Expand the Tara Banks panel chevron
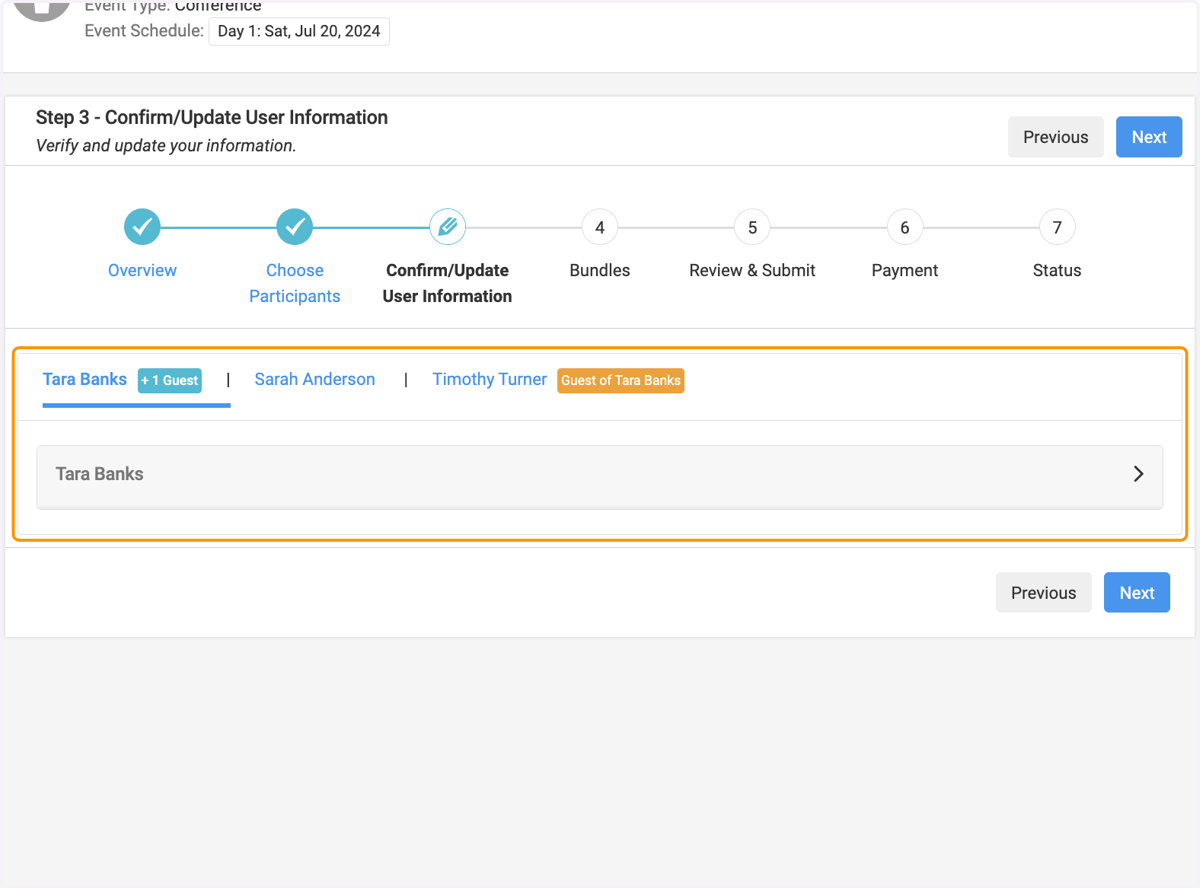This screenshot has height=888, width=1200. [x=1138, y=474]
